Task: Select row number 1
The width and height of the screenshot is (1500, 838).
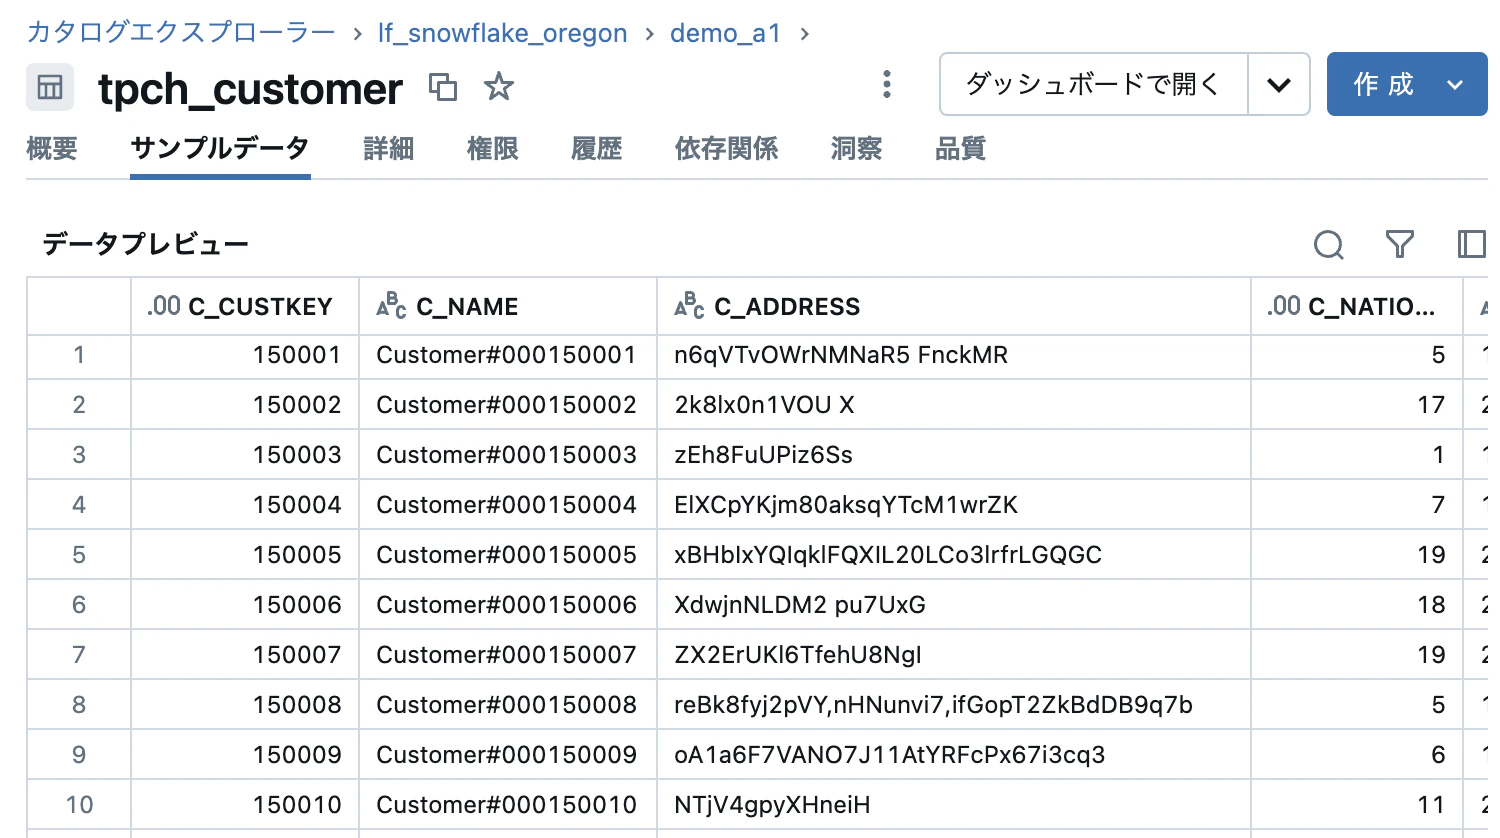Action: [79, 355]
